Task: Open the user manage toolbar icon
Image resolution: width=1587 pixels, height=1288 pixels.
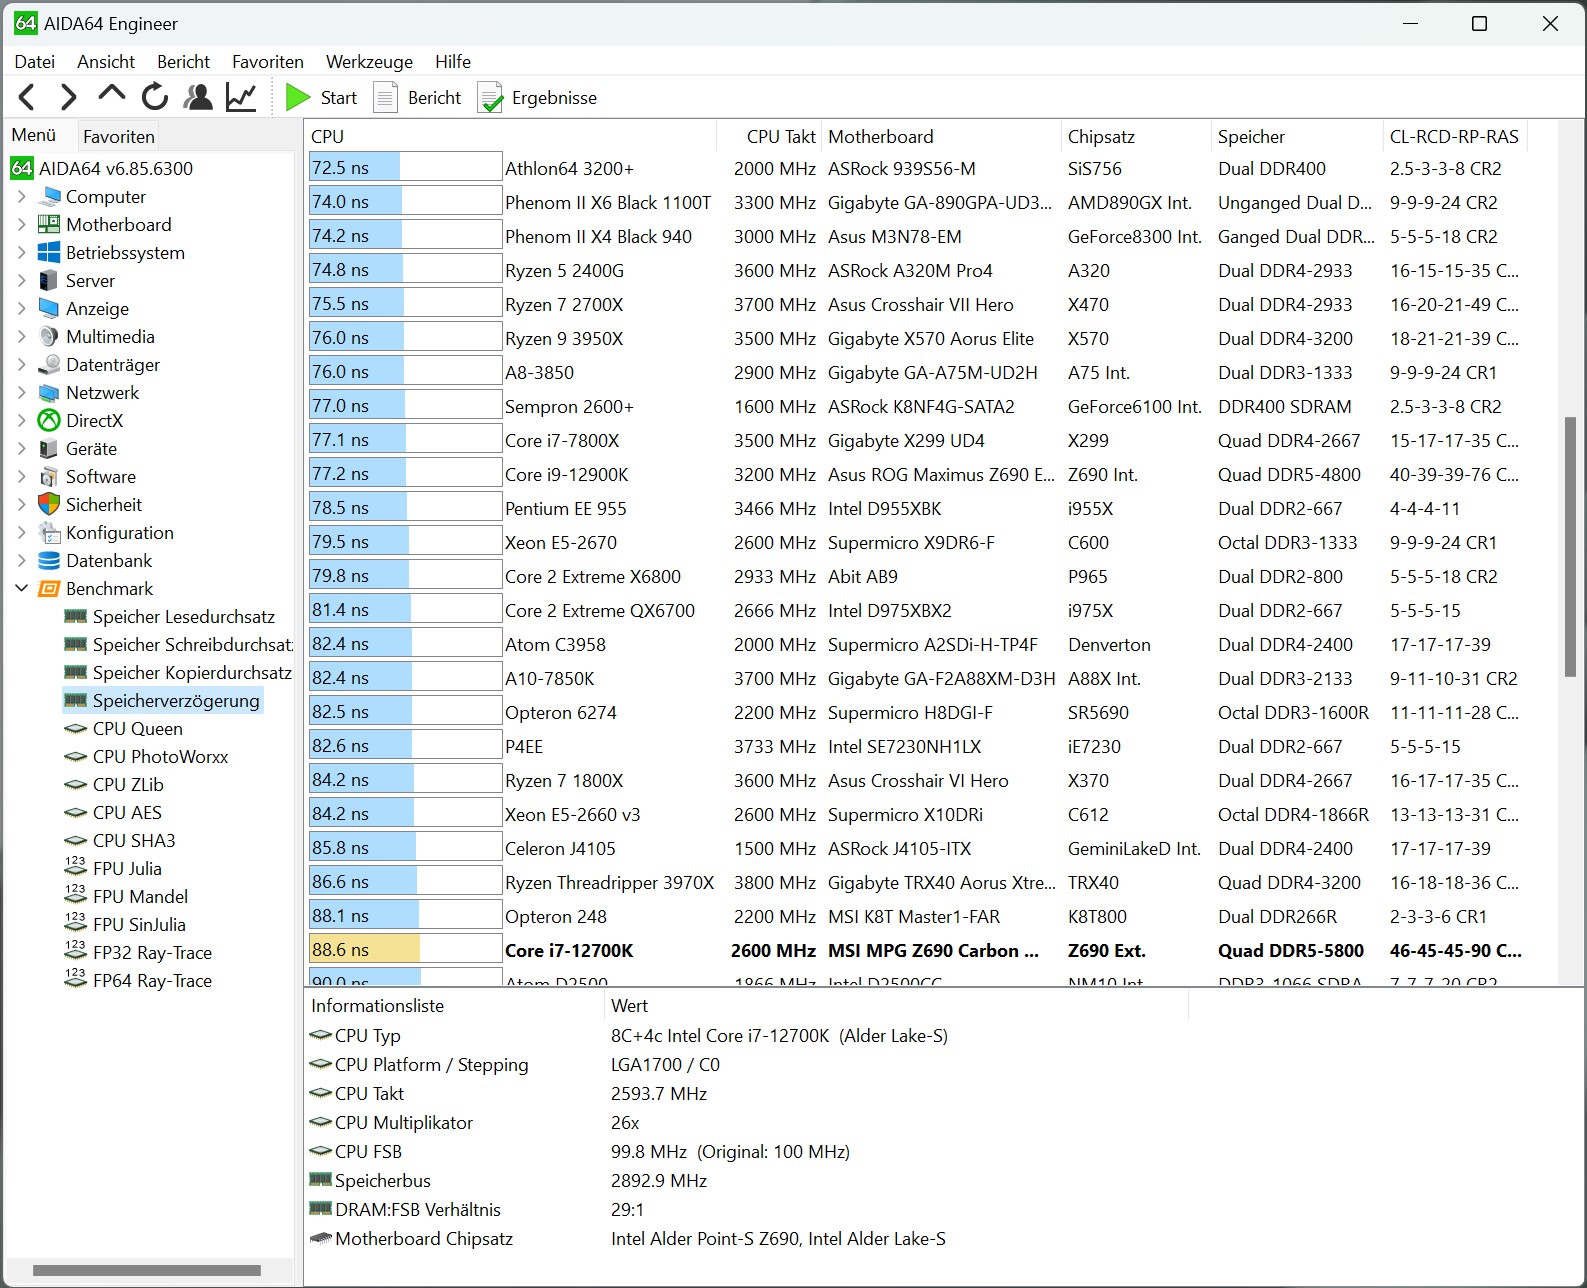Action: coord(198,97)
